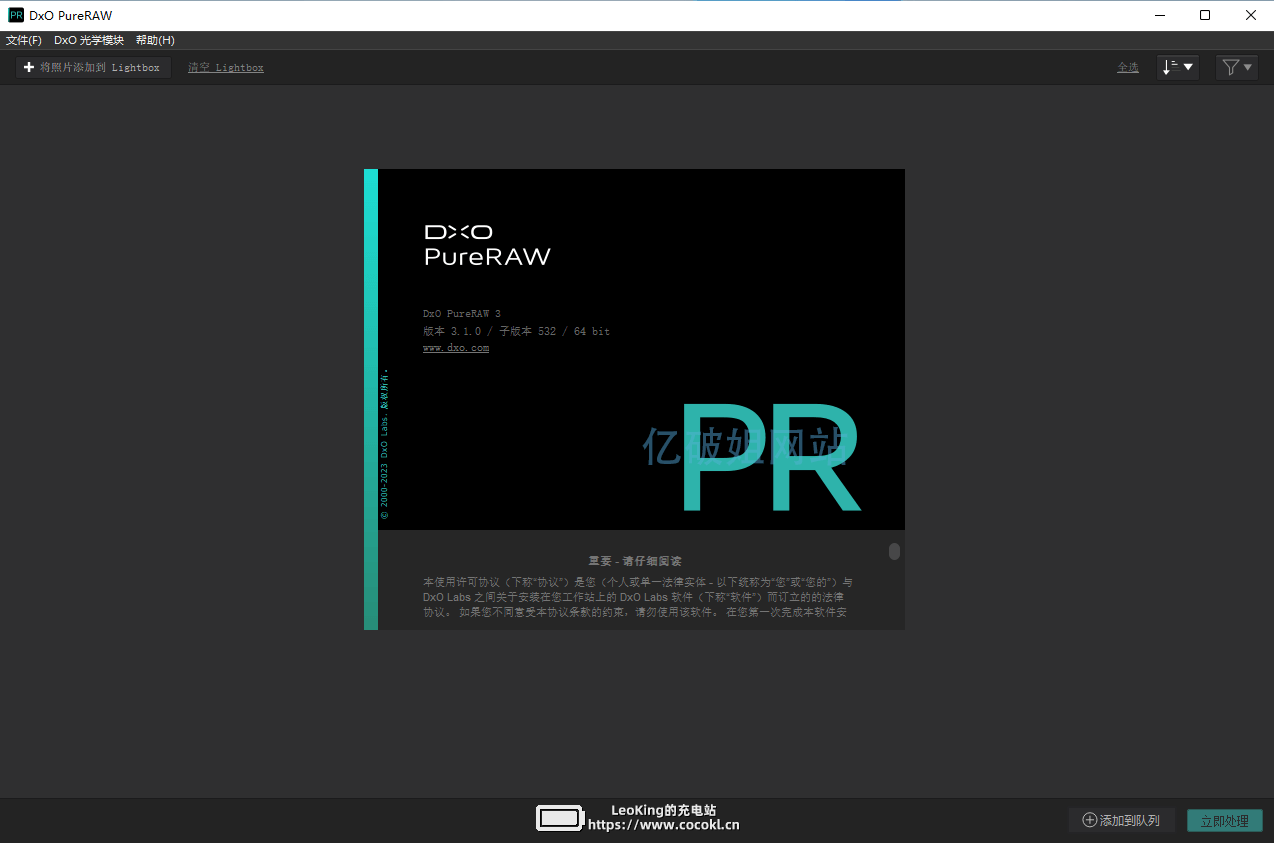Image resolution: width=1274 pixels, height=843 pixels.
Task: Open the filter funnel dropdown
Action: click(1237, 67)
